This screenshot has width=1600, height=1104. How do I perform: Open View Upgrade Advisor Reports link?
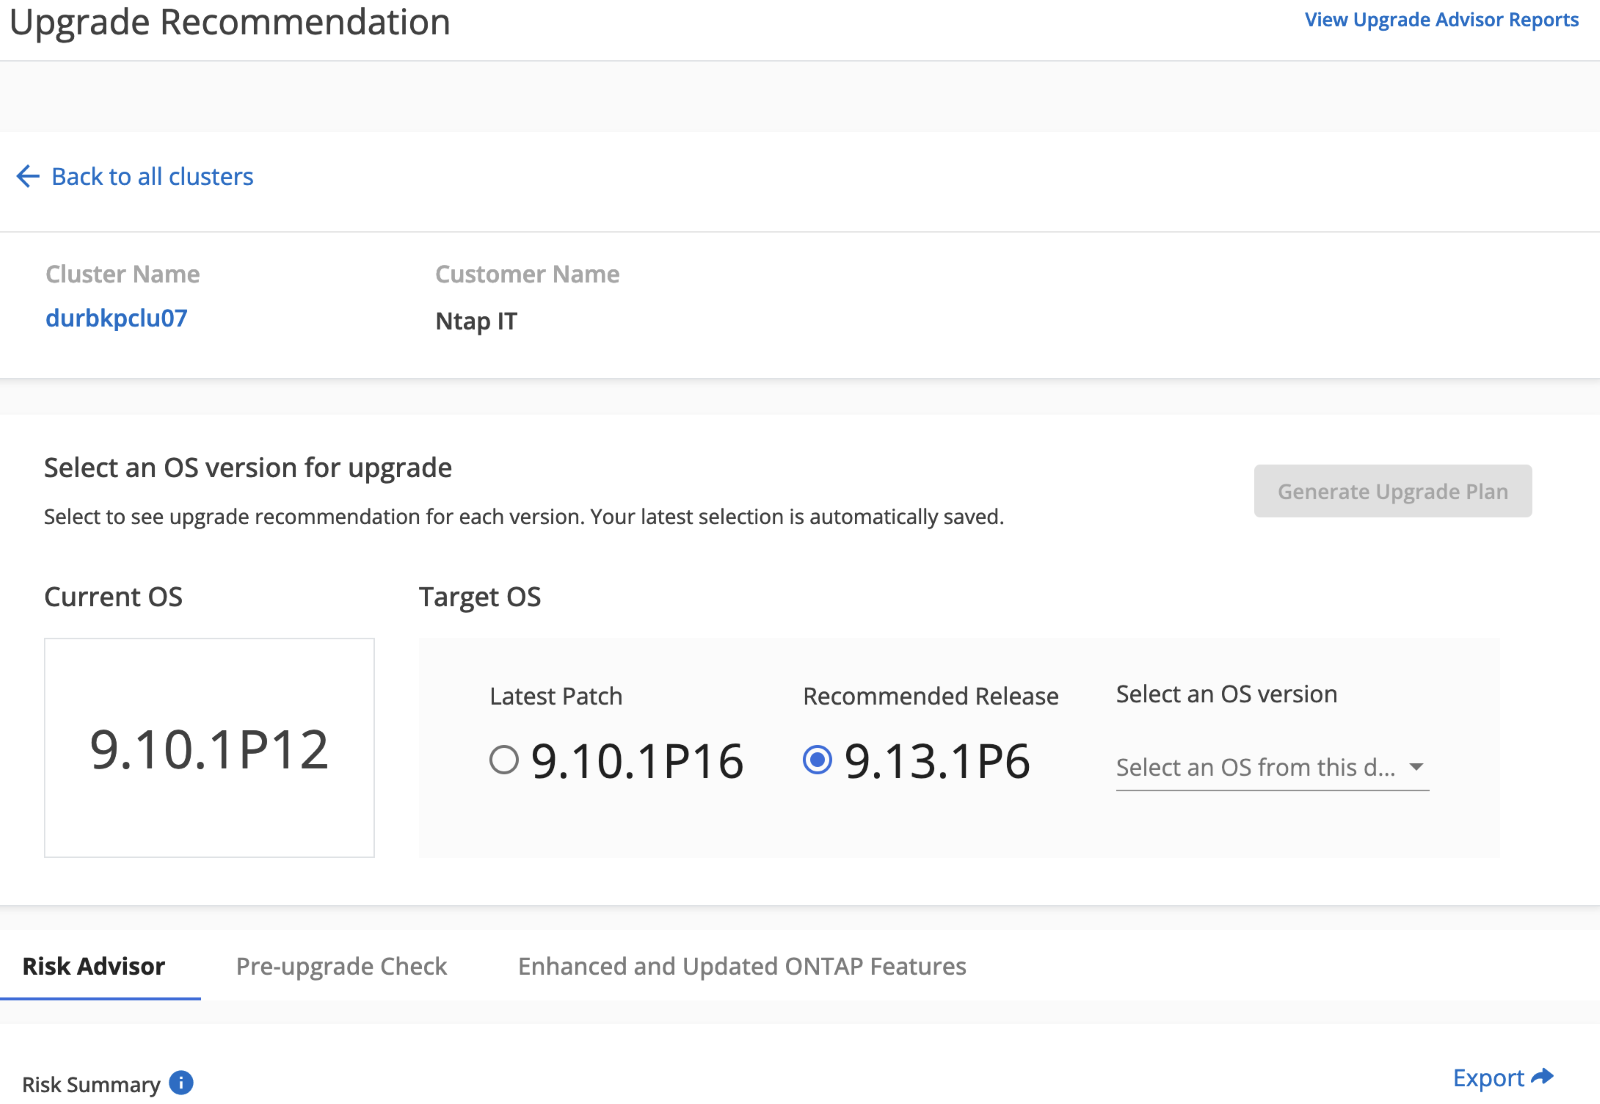click(1441, 20)
